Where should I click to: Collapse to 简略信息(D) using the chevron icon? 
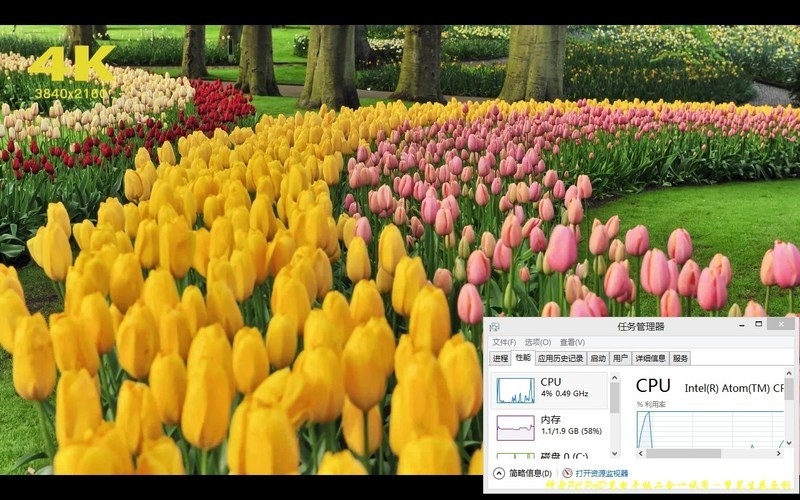point(499,473)
